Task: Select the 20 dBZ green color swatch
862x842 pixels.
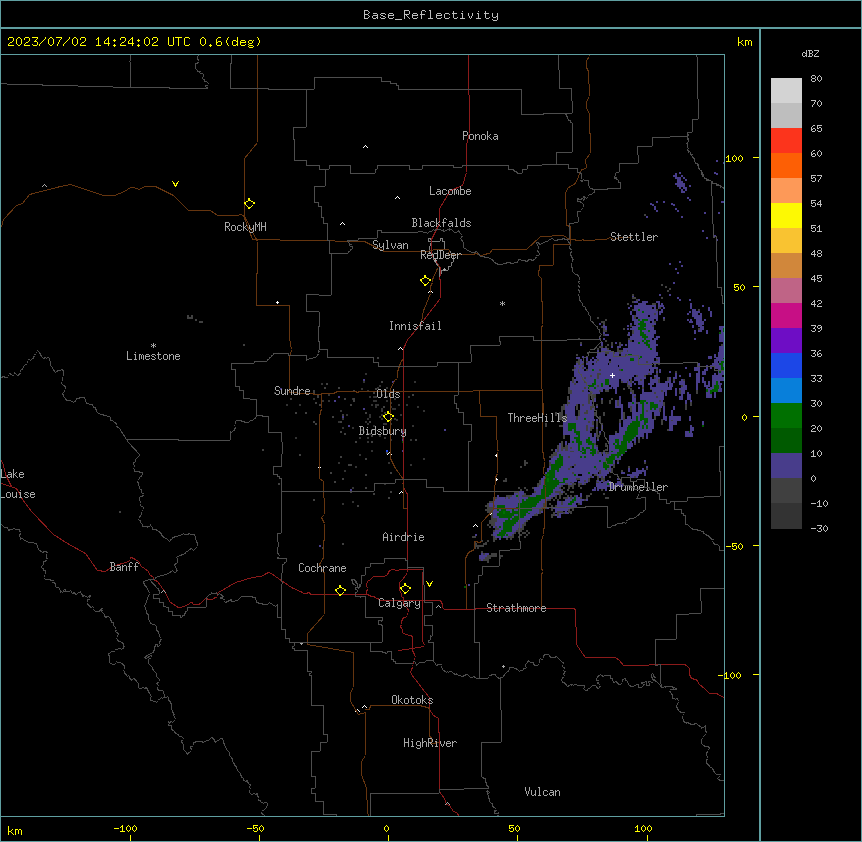Action: 786,440
